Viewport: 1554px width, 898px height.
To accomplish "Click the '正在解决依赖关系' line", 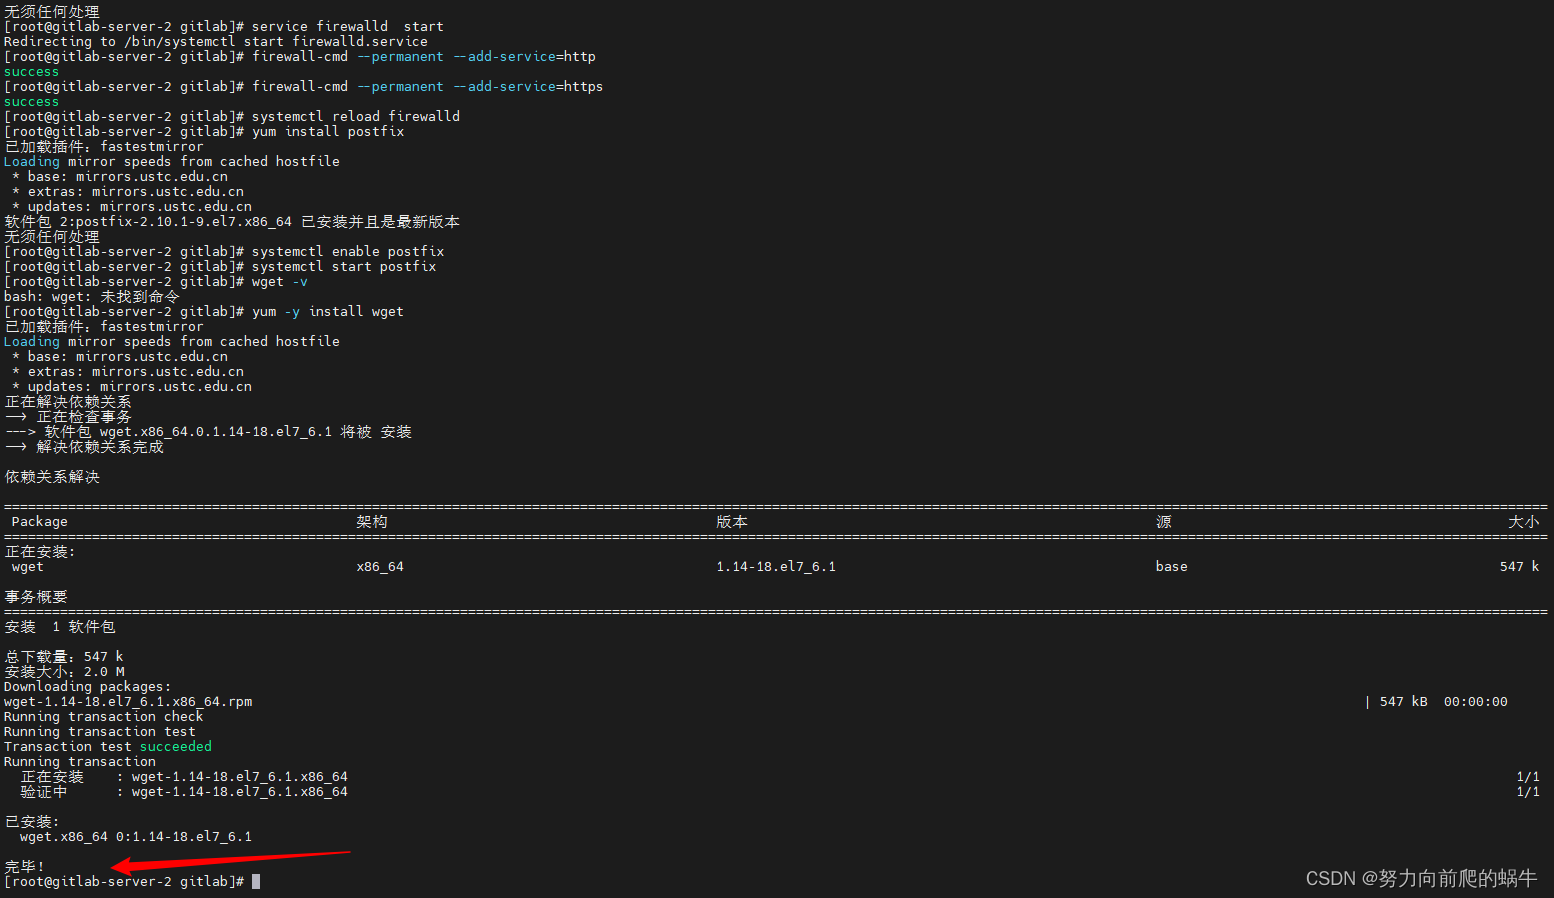I will point(68,401).
